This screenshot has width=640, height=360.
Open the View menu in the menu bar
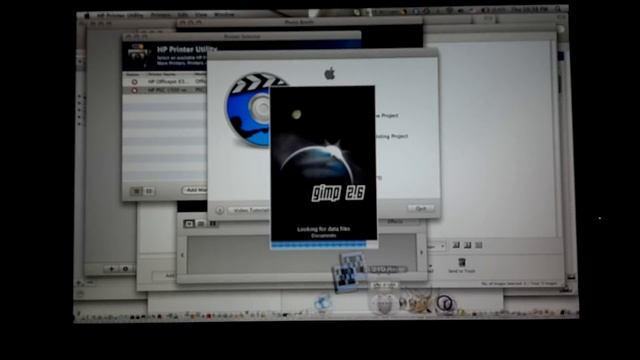pos(201,15)
